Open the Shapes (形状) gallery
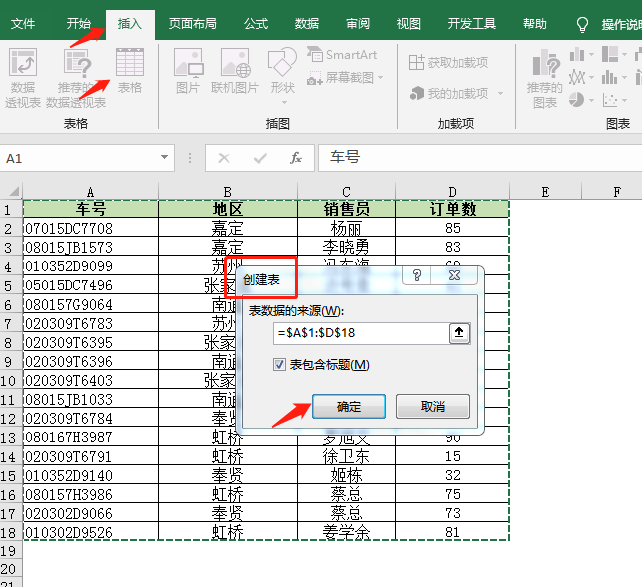 pos(283,70)
